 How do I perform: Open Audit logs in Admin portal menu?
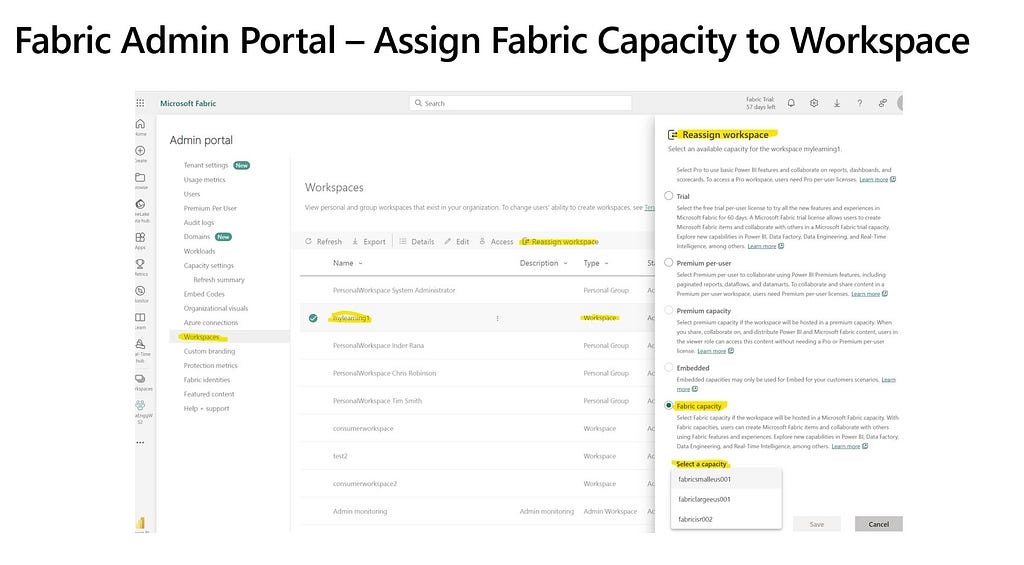pyautogui.click(x=199, y=223)
